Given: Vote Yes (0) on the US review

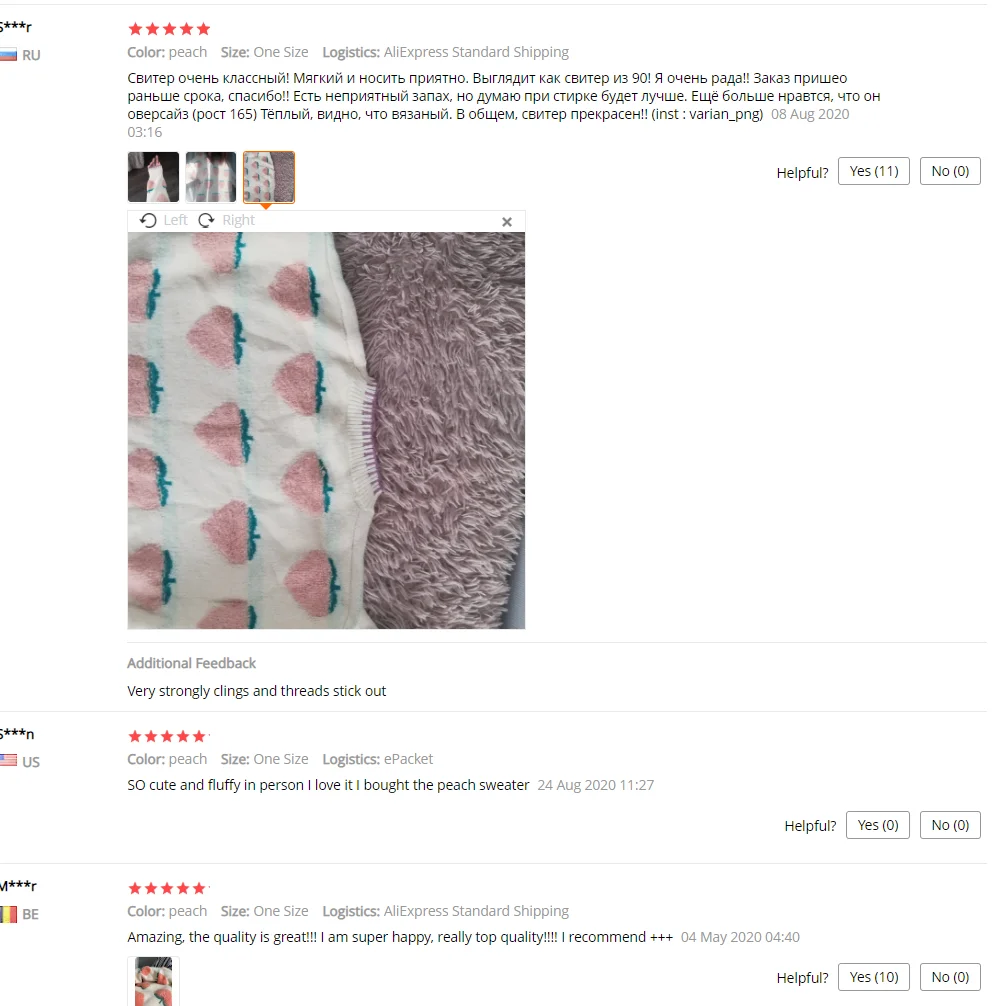Looking at the screenshot, I should coord(878,825).
